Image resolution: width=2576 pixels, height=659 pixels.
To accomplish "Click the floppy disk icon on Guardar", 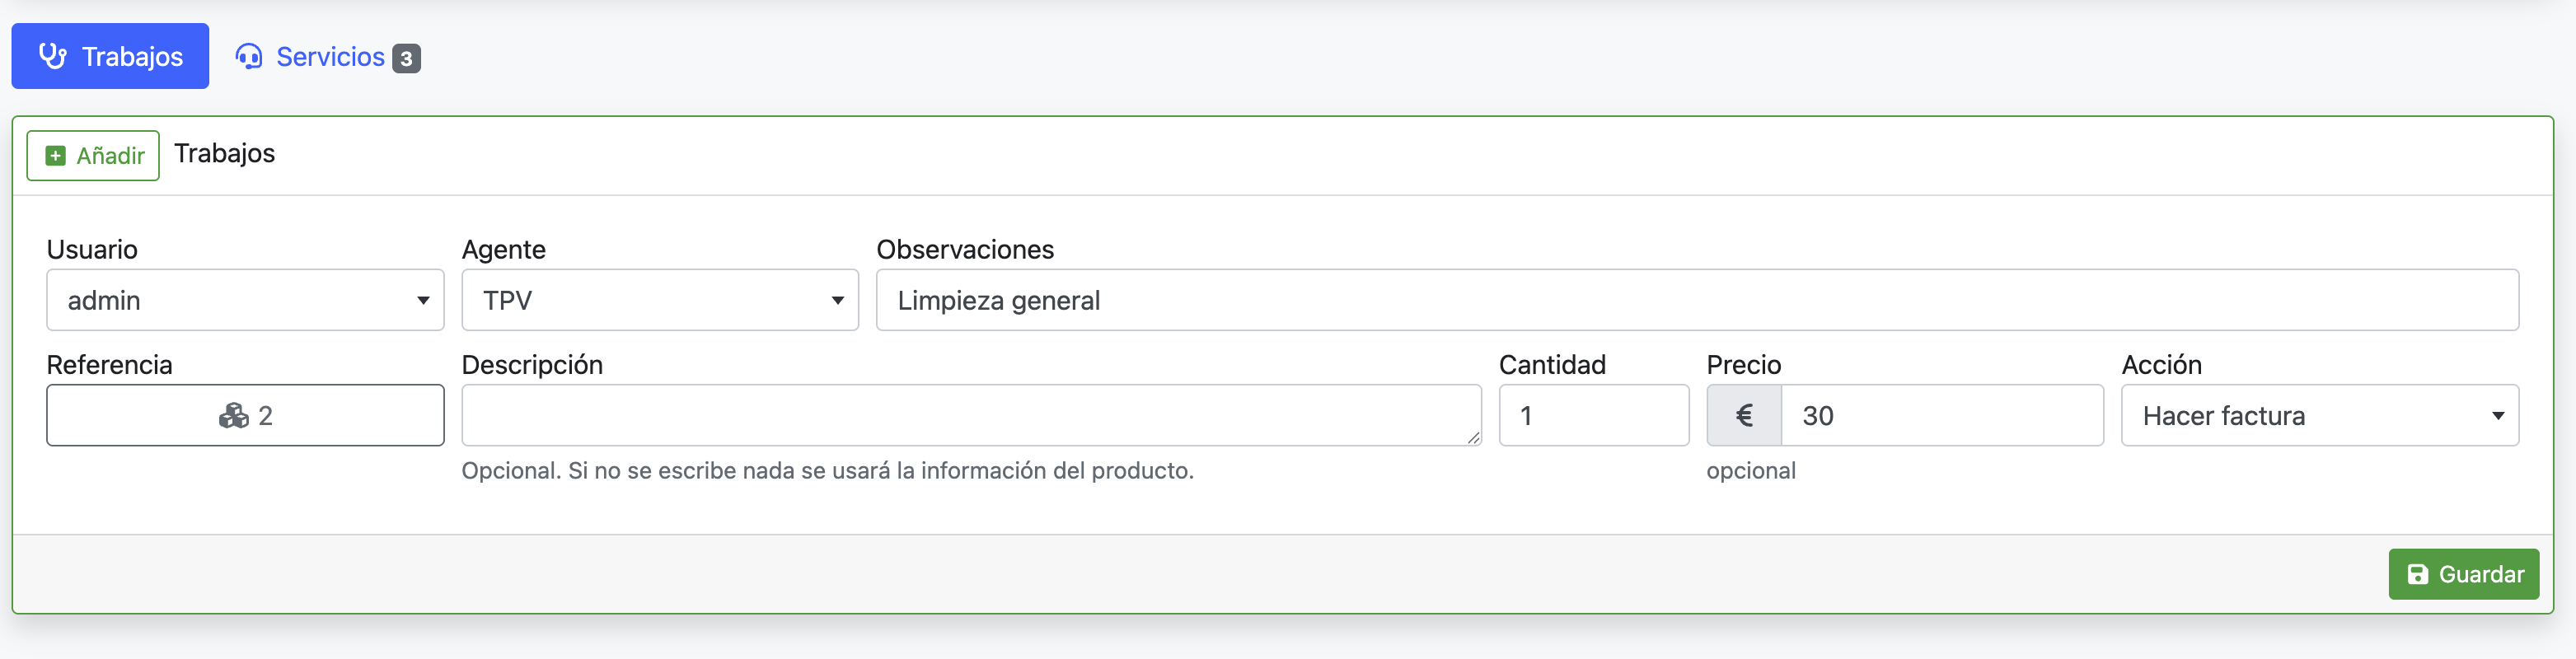I will (x=2417, y=574).
